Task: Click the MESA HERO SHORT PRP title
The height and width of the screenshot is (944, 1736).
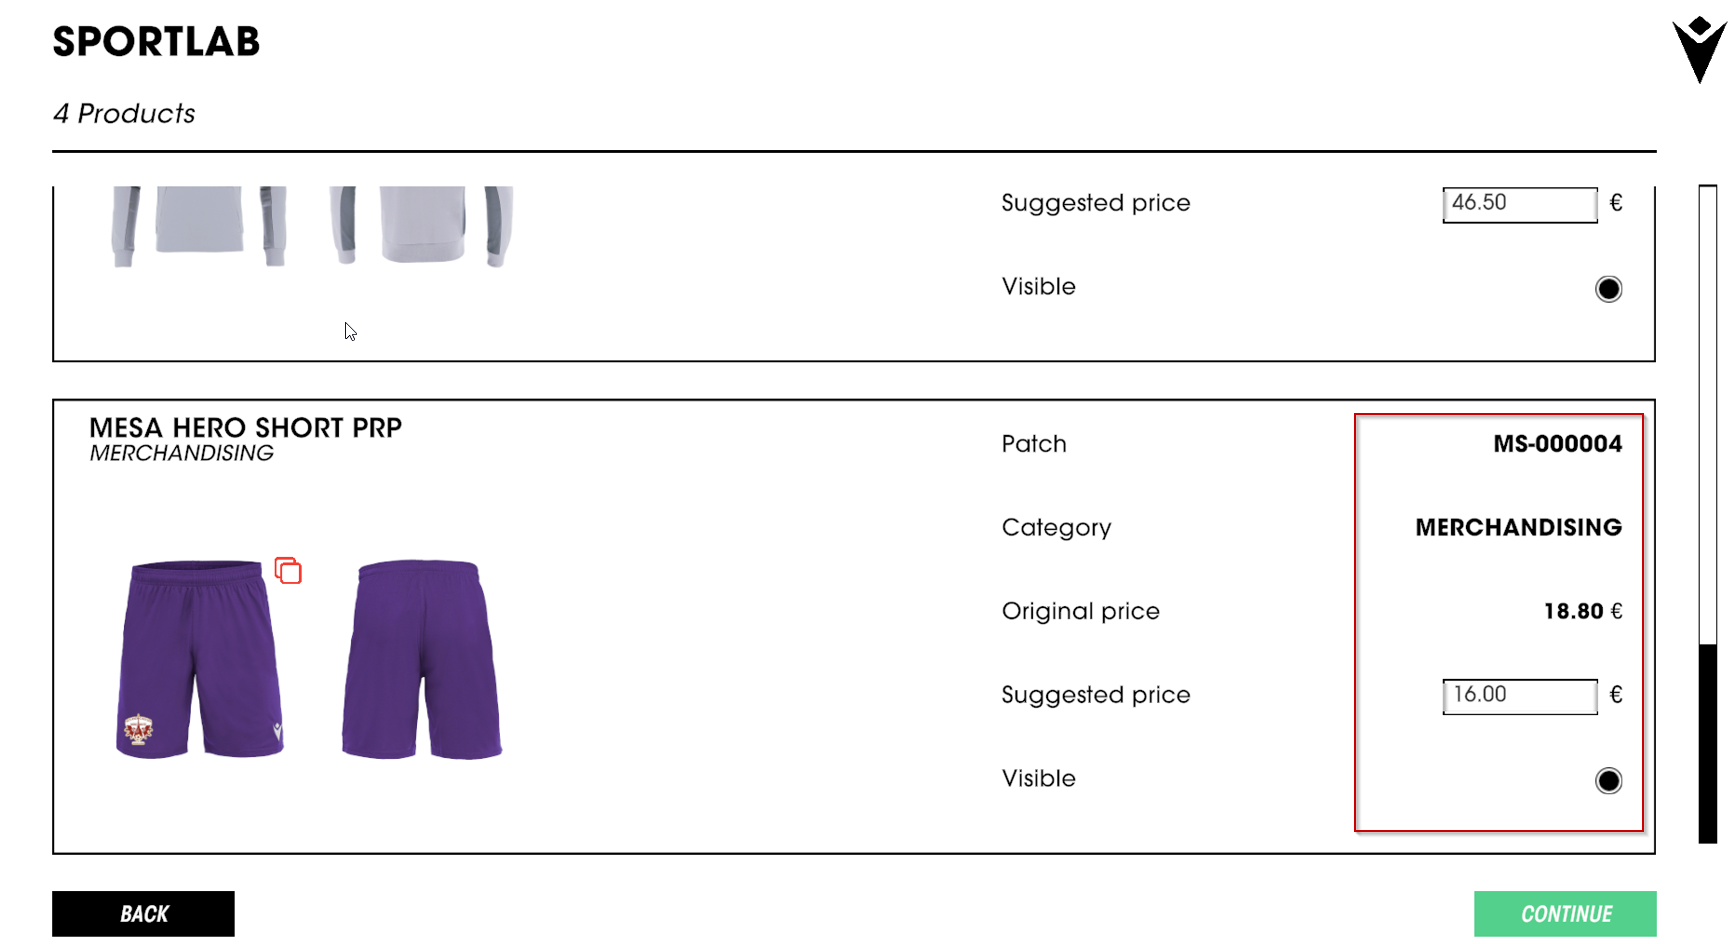Action: [245, 428]
